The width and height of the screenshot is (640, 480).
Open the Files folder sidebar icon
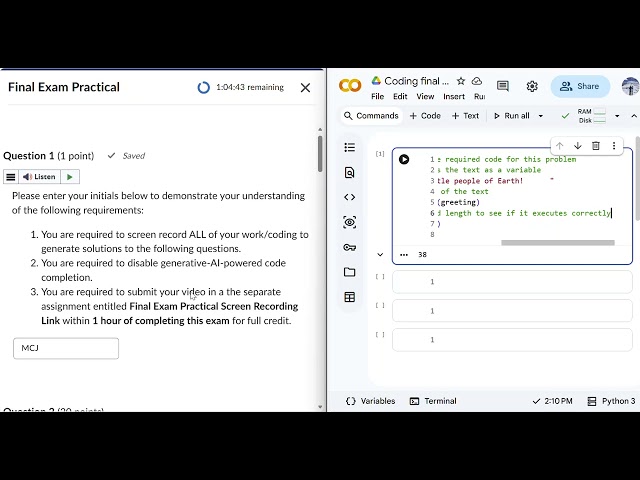(x=349, y=272)
